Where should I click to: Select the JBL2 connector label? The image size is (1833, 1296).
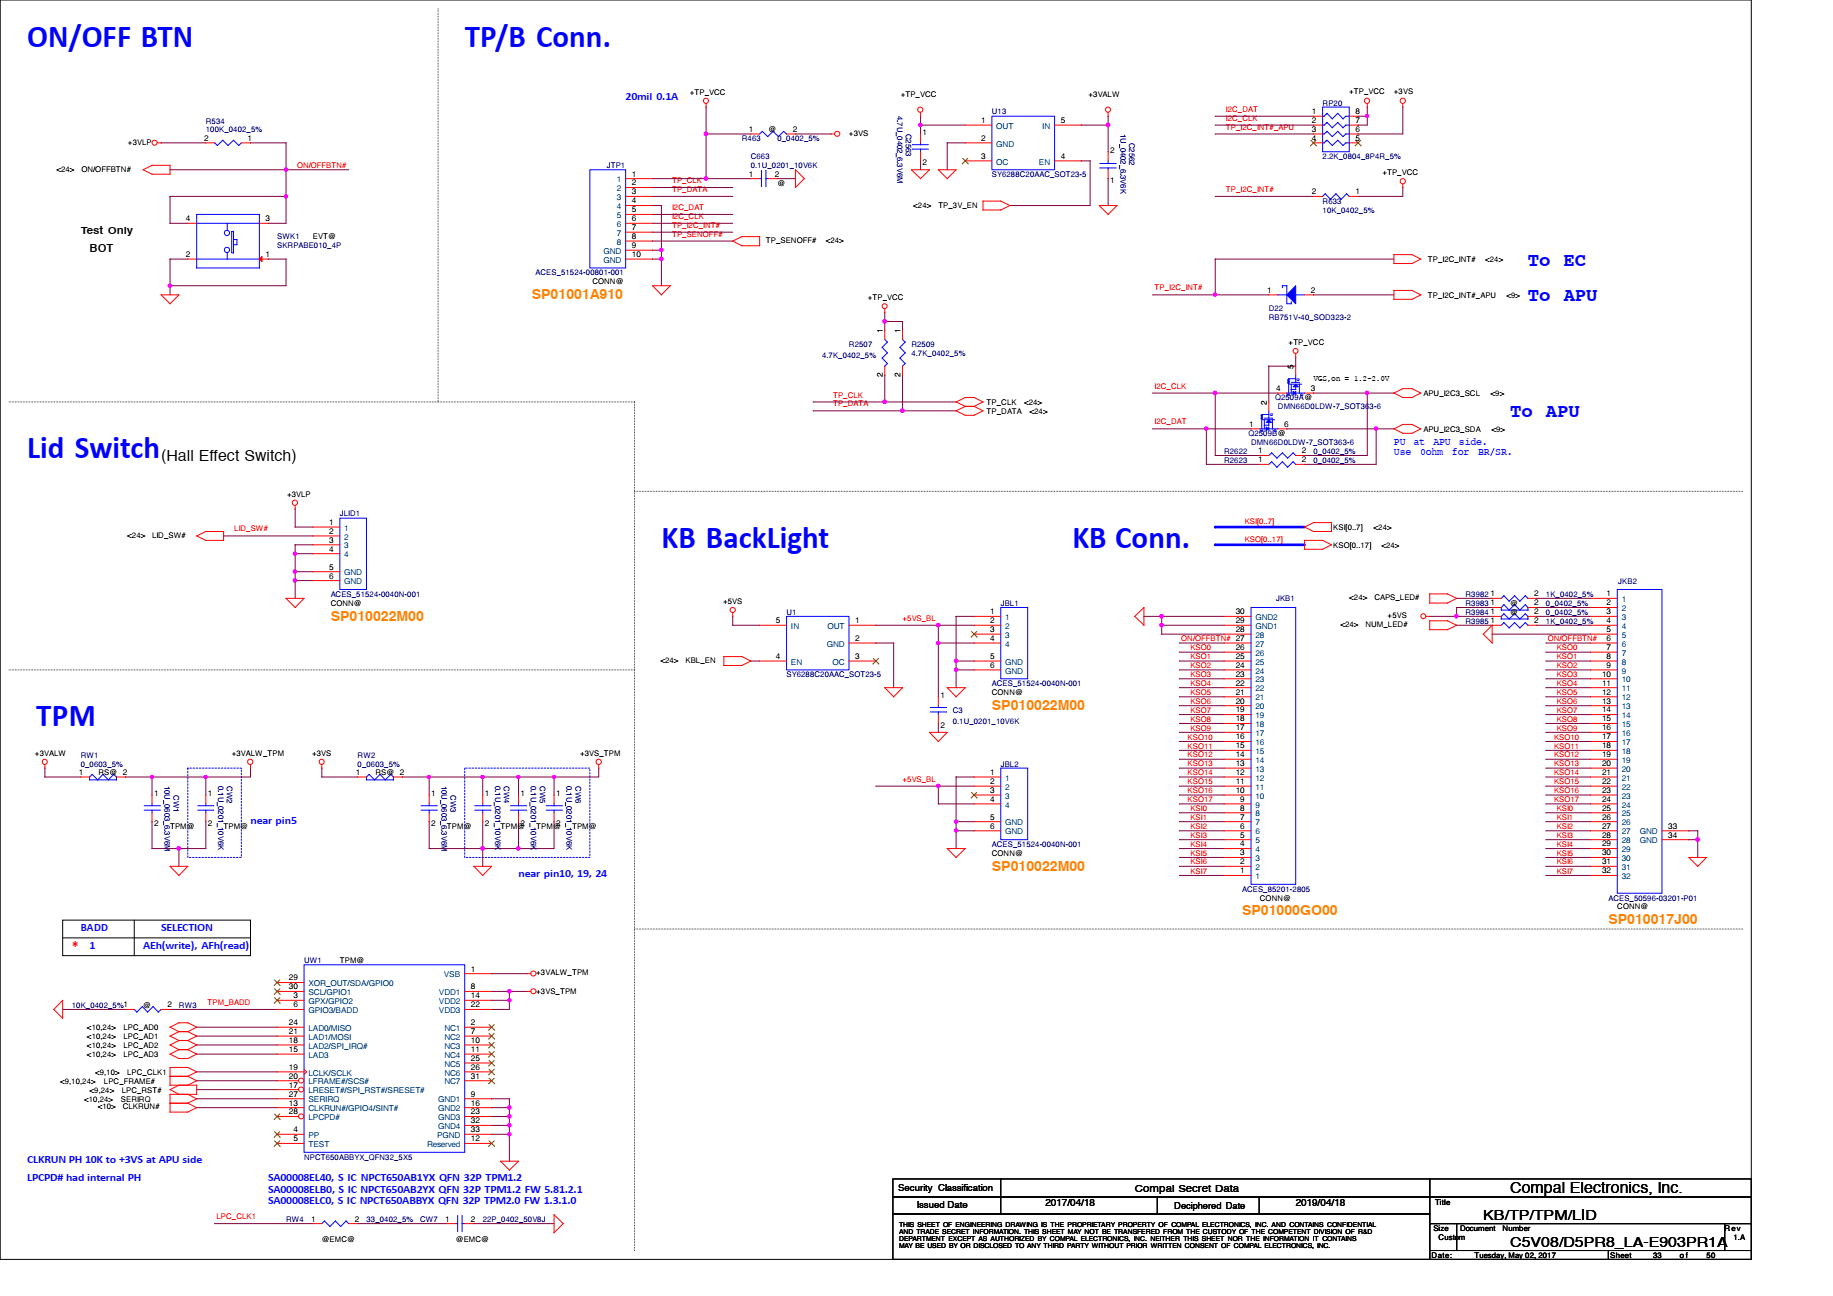[1010, 765]
